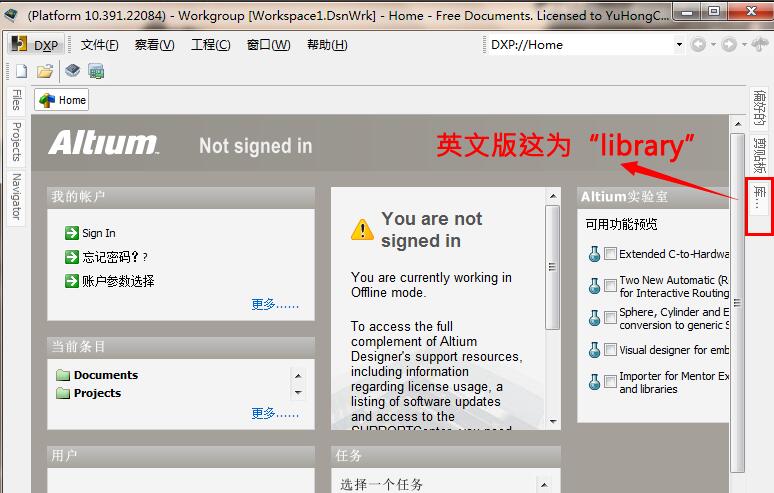Click the device view chip toolbar icon
The width and height of the screenshot is (774, 493).
73,71
